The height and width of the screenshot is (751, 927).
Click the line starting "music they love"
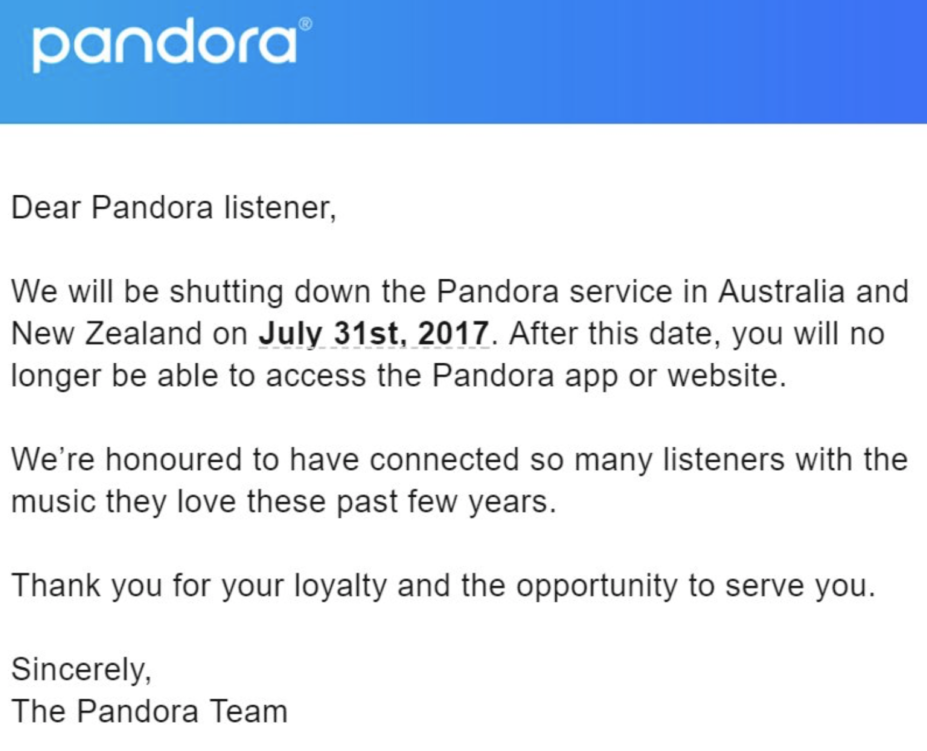(x=282, y=501)
